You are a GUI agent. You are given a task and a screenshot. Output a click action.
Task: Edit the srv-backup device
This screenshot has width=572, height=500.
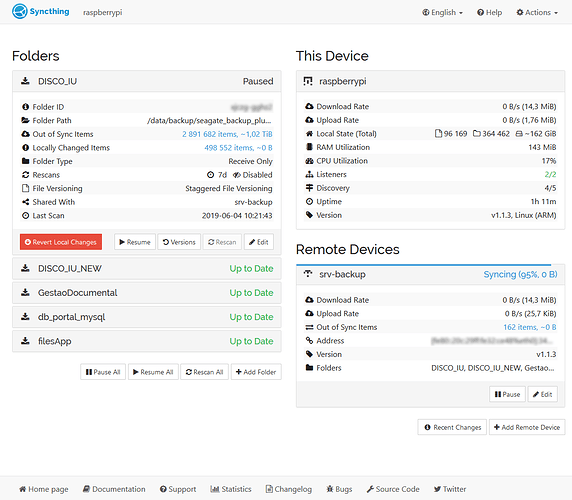(x=542, y=394)
